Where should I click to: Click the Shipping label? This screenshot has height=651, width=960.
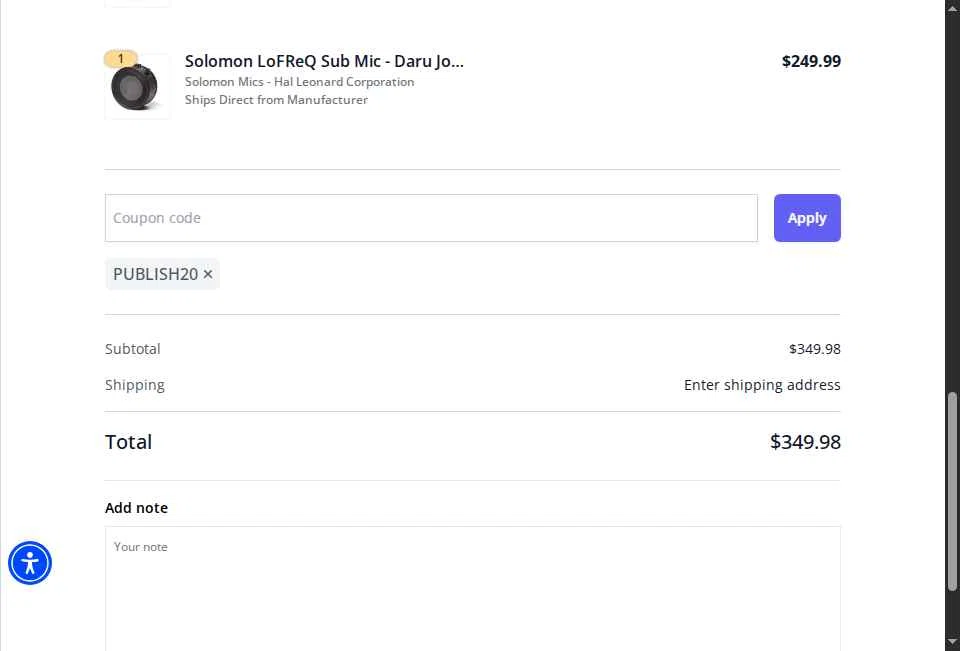pos(135,385)
